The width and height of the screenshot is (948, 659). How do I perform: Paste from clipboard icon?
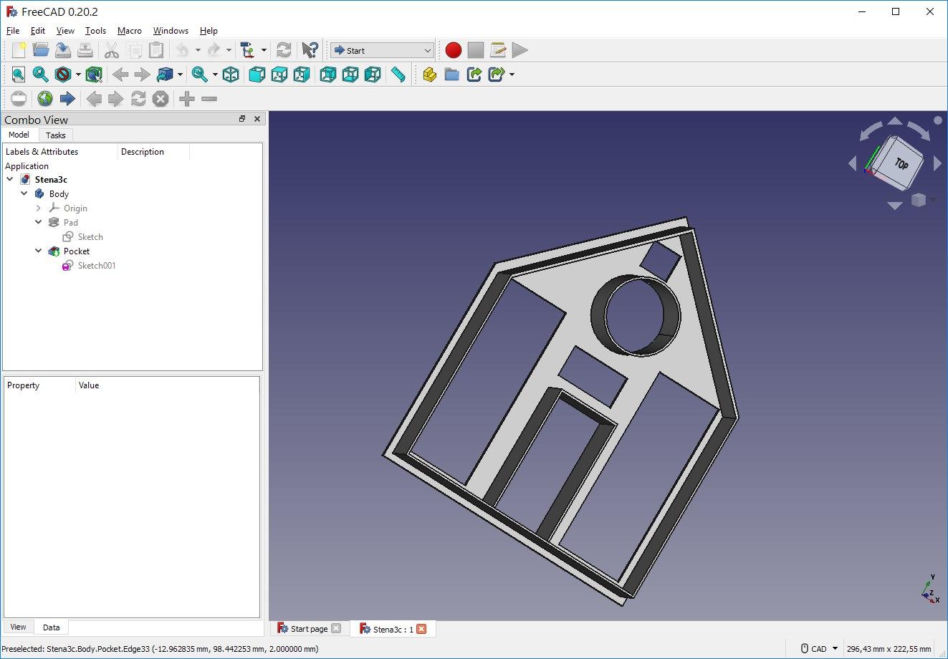[x=157, y=50]
